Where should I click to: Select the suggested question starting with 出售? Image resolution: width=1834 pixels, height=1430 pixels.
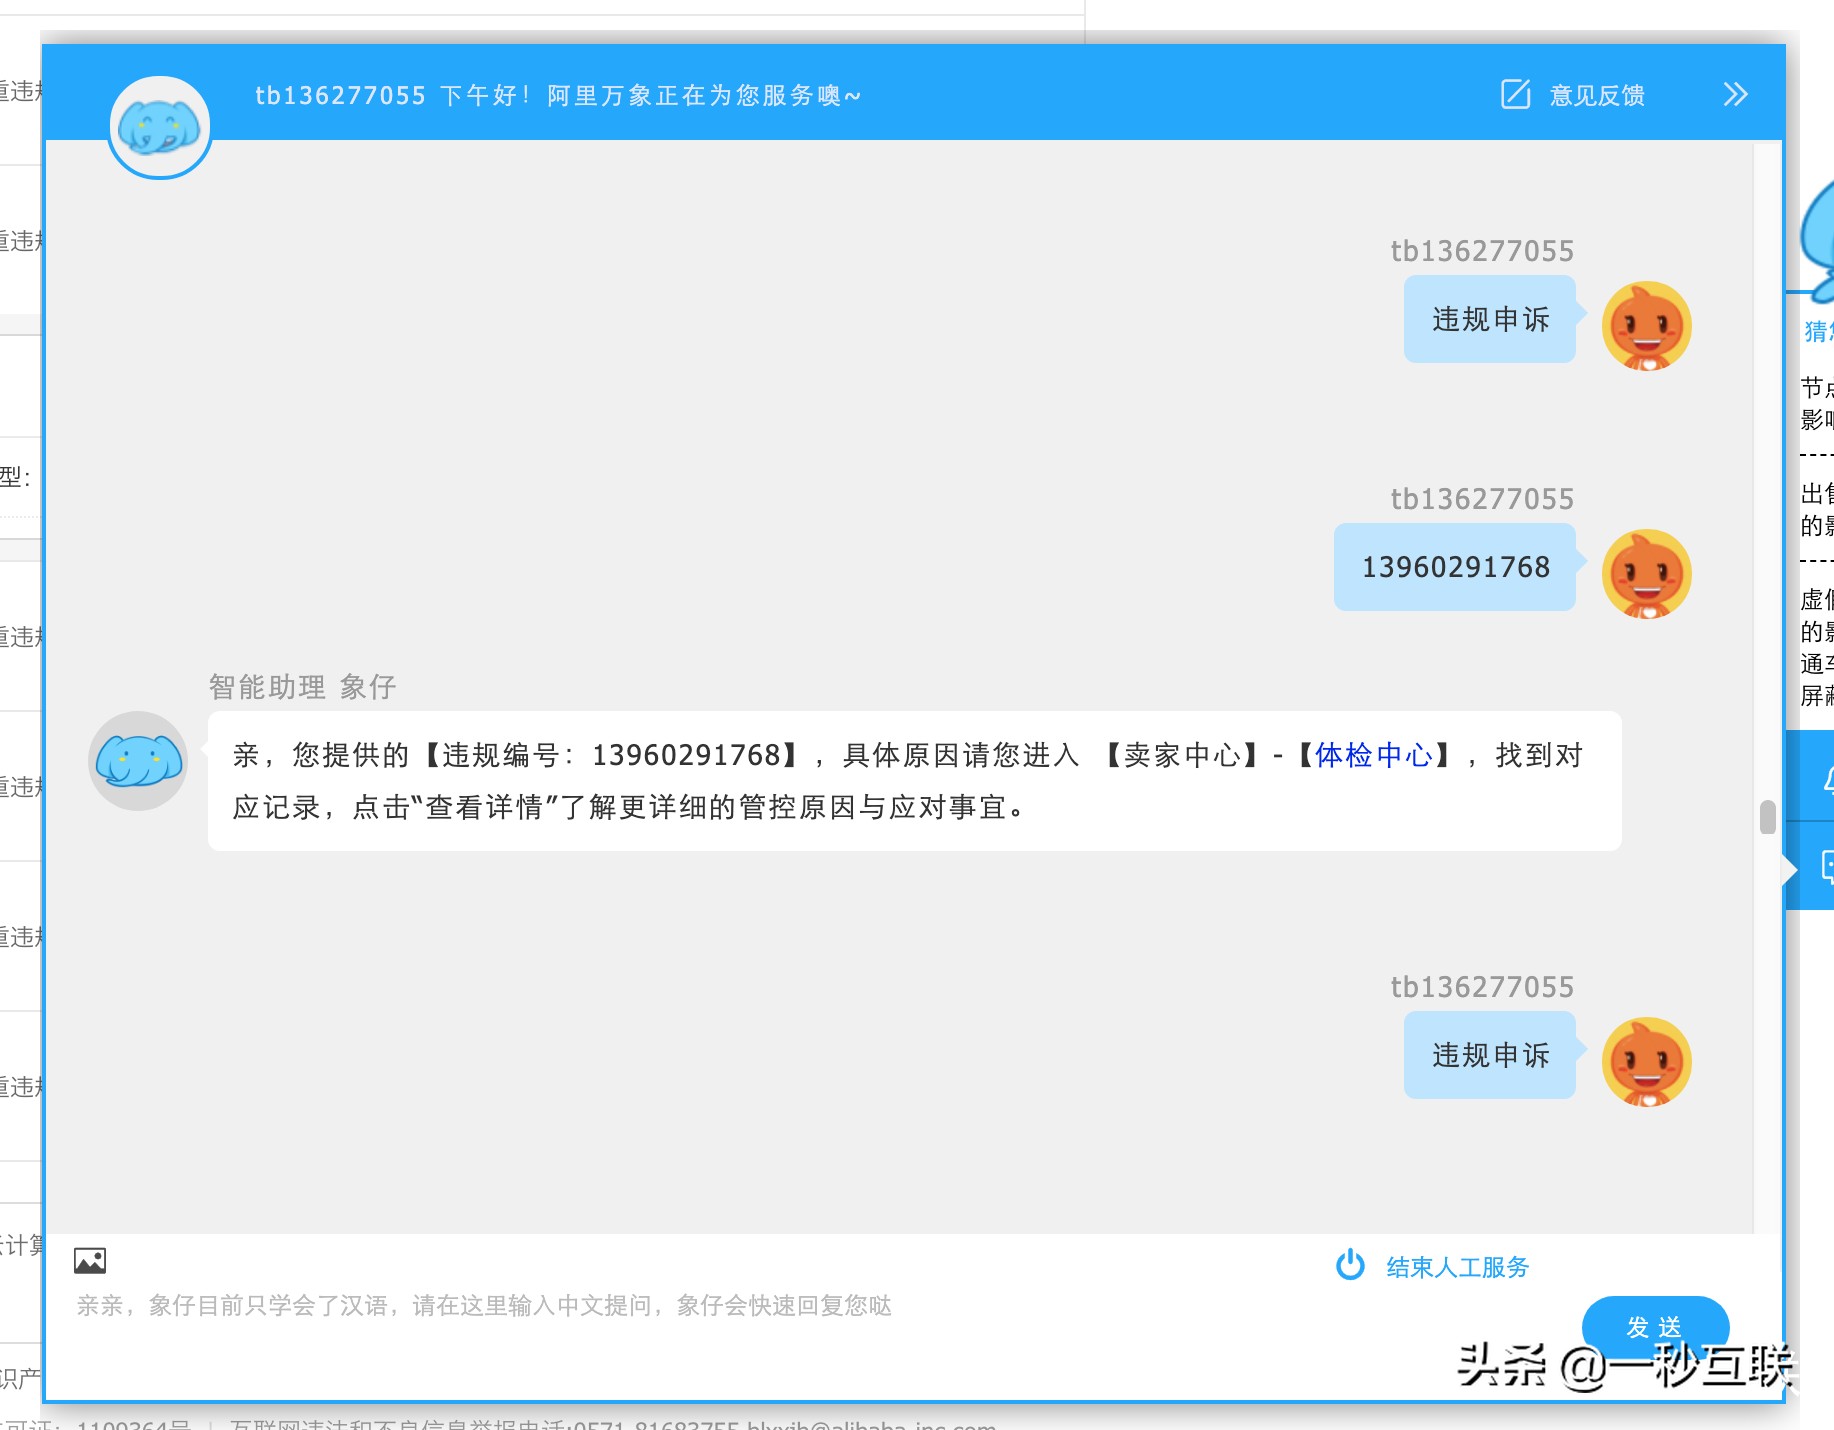point(1818,505)
